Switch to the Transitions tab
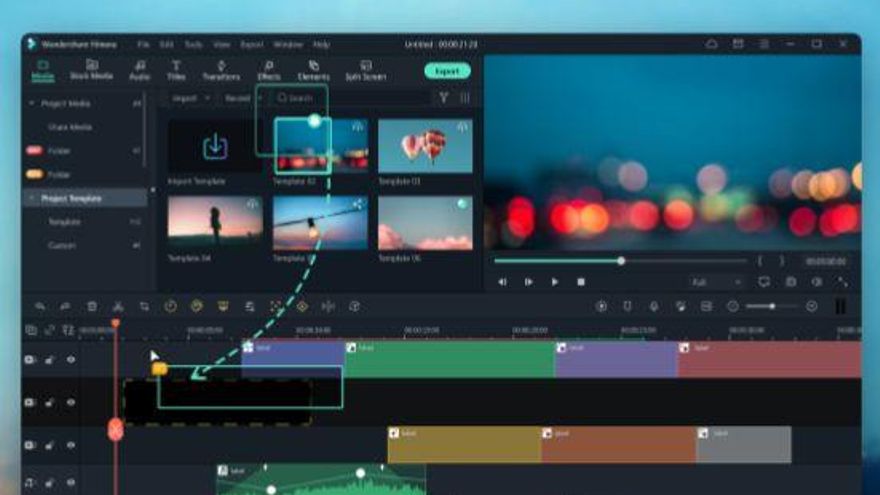880x495 pixels. (x=221, y=70)
